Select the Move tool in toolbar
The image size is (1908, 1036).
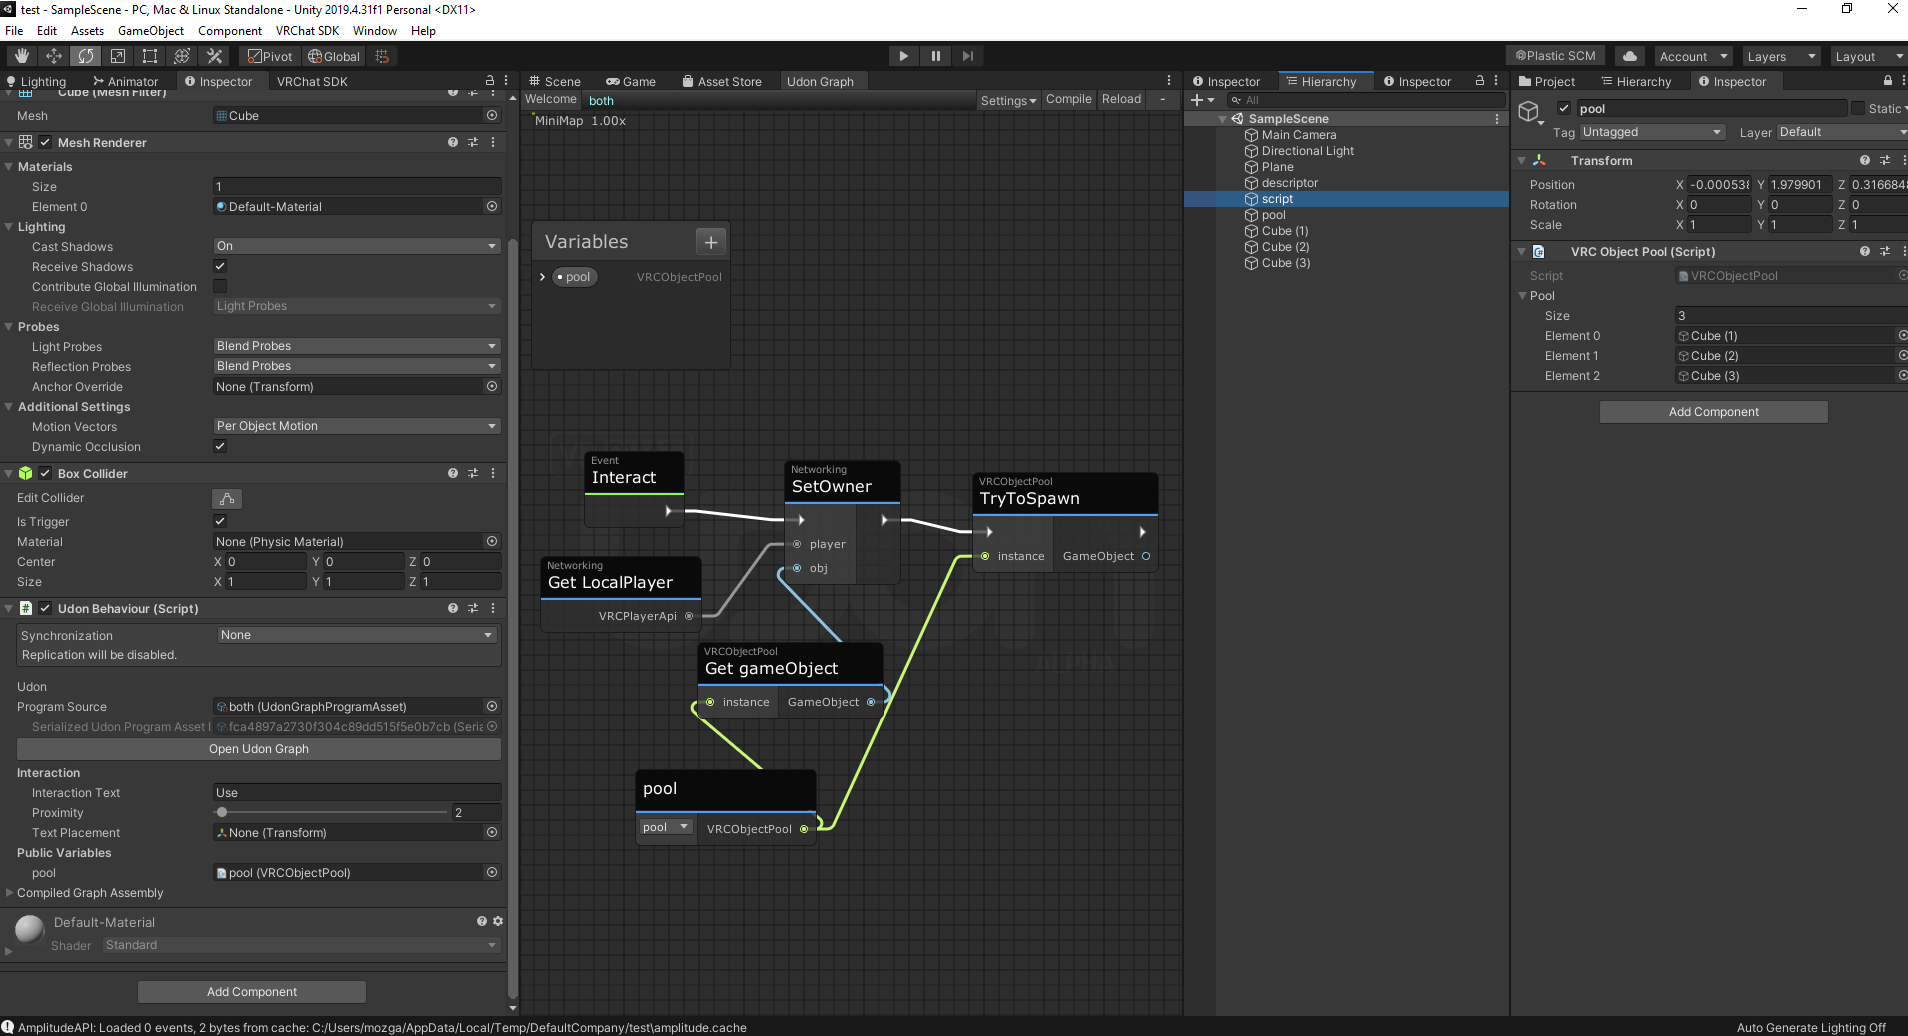[x=54, y=56]
